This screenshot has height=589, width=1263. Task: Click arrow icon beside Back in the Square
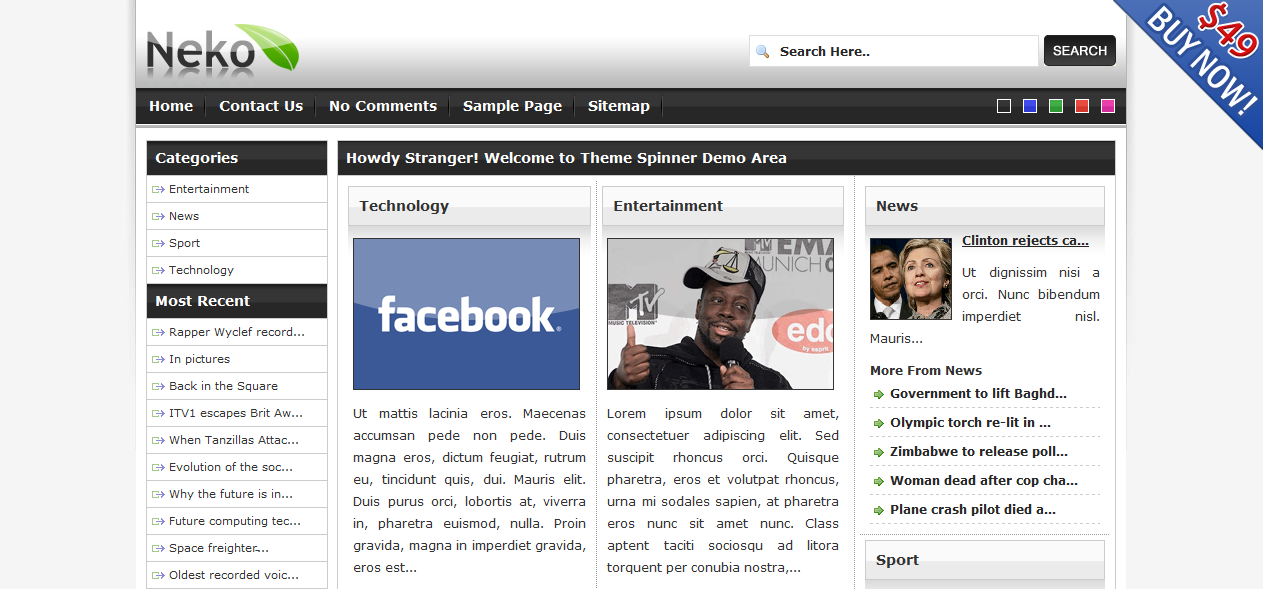(158, 386)
